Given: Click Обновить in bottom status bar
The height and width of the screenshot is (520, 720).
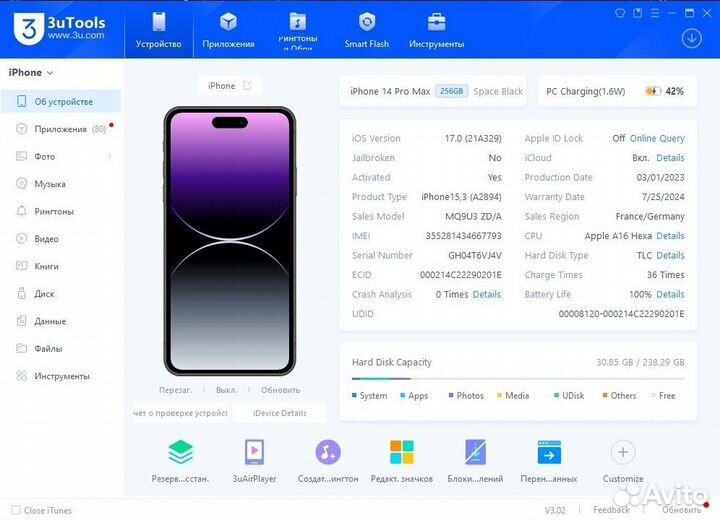Looking at the screenshot, I should click(x=681, y=510).
